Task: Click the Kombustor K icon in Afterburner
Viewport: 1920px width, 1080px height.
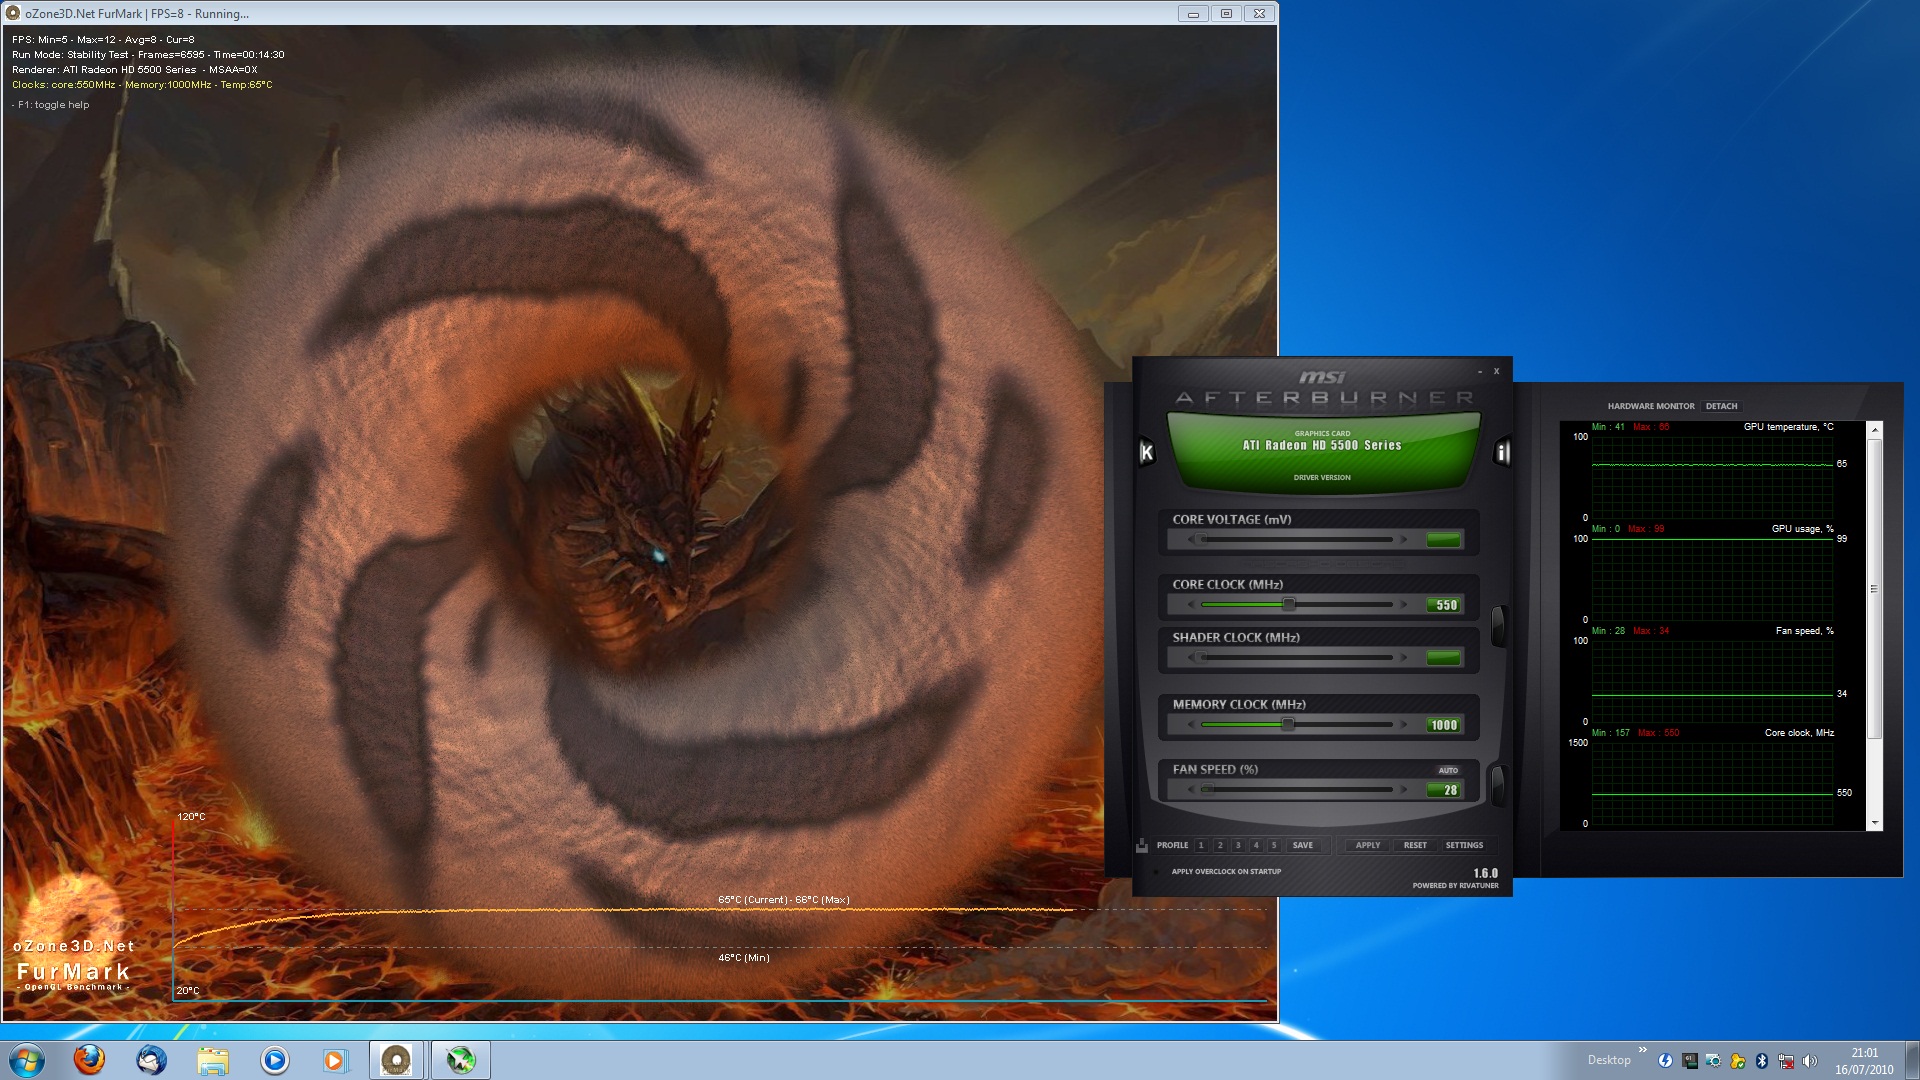Action: (x=1147, y=452)
